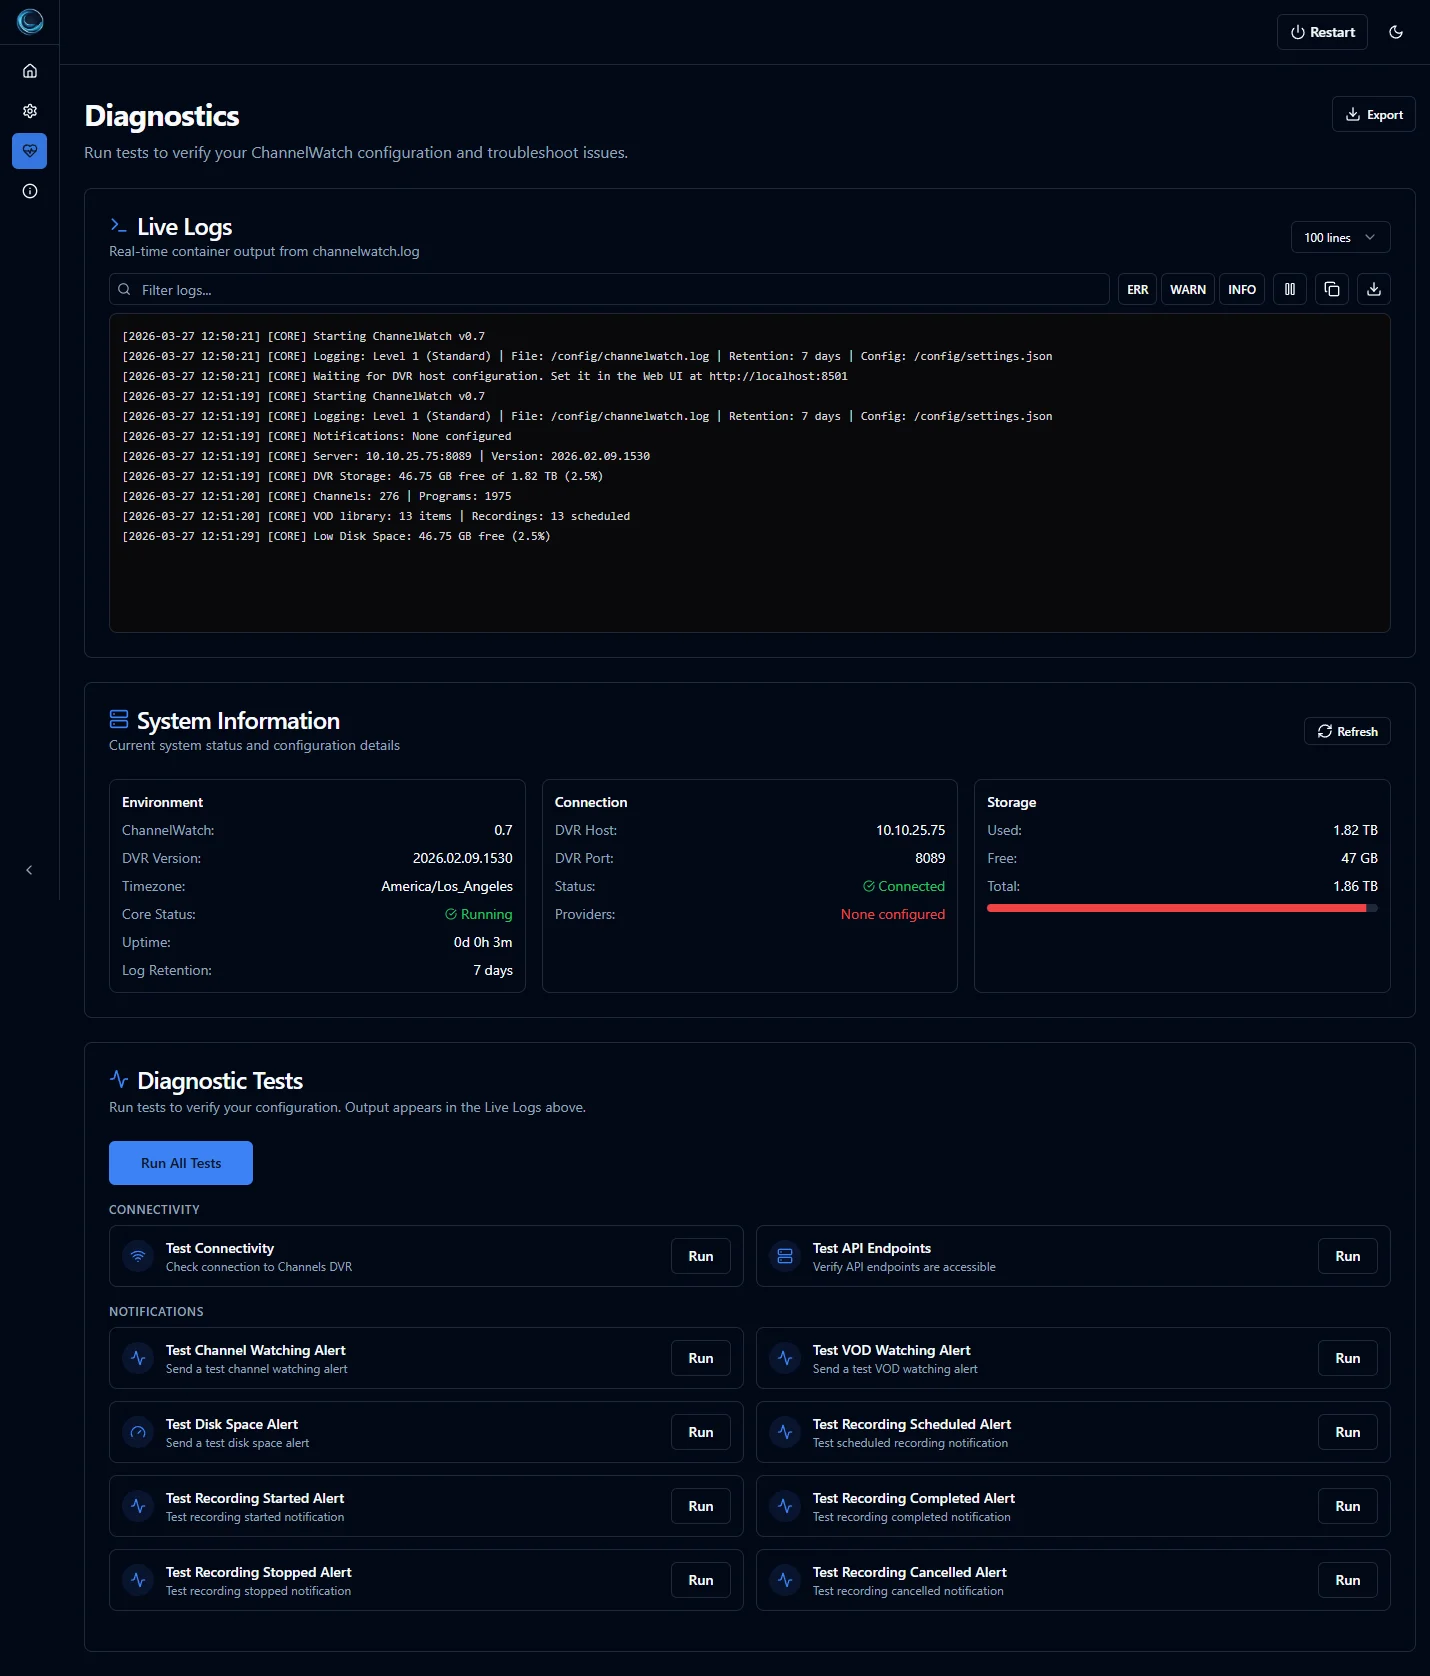Click the 'None configured' providers value

893,914
